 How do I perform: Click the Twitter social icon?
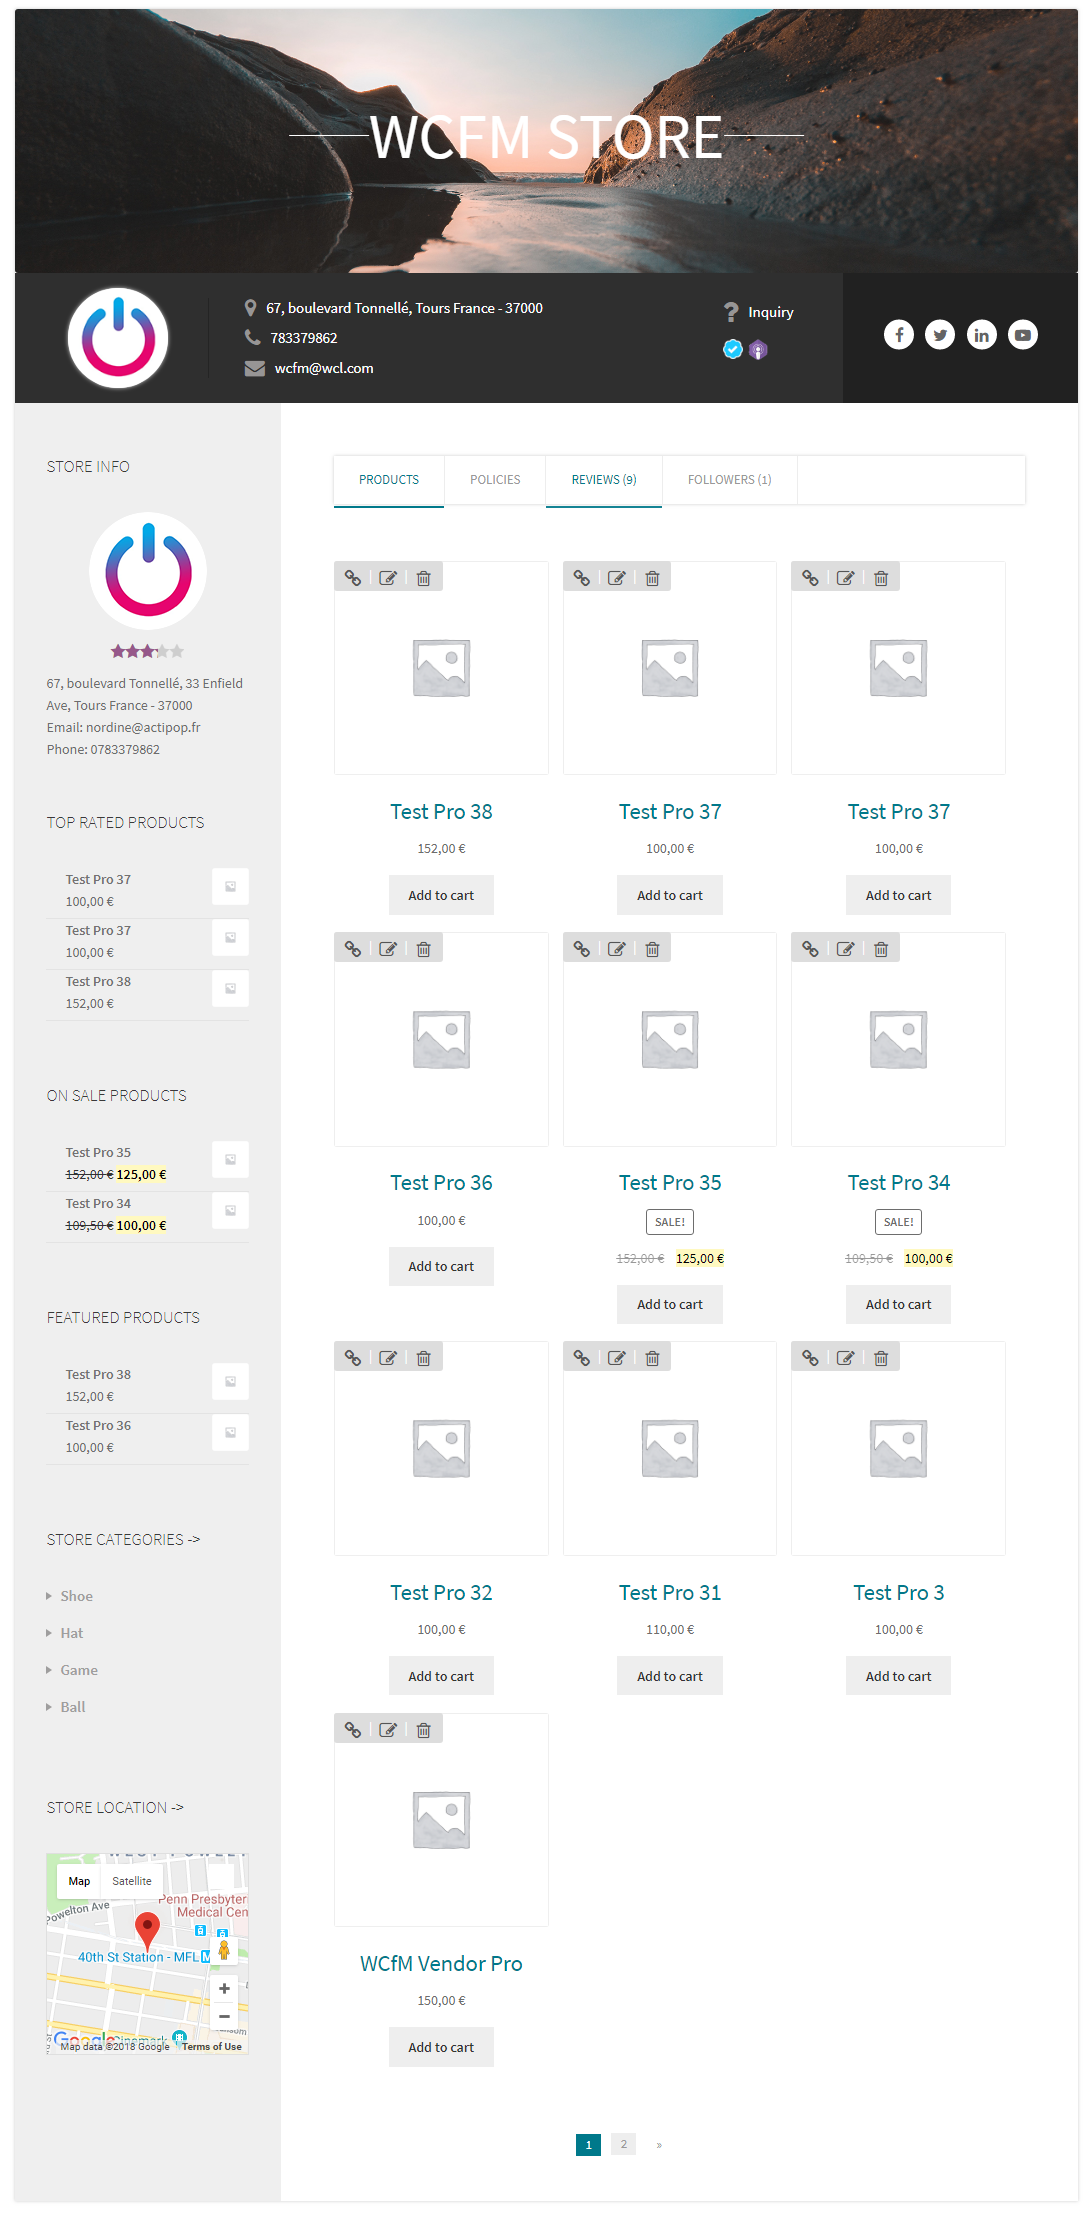click(939, 335)
